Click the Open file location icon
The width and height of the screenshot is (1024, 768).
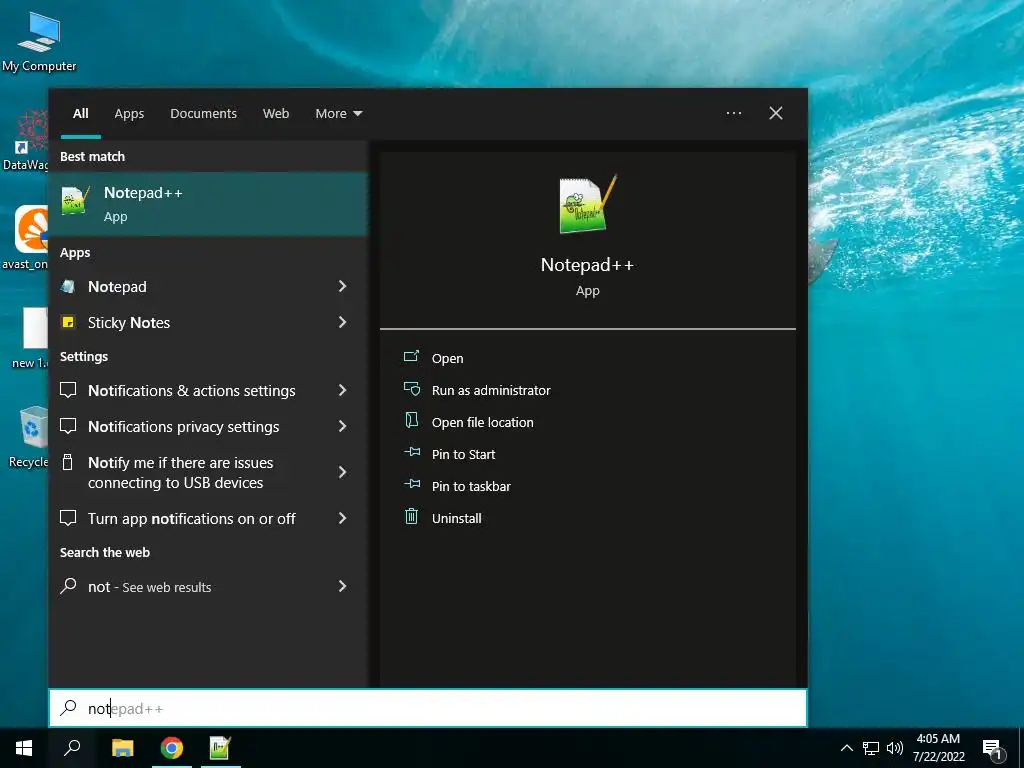point(411,420)
